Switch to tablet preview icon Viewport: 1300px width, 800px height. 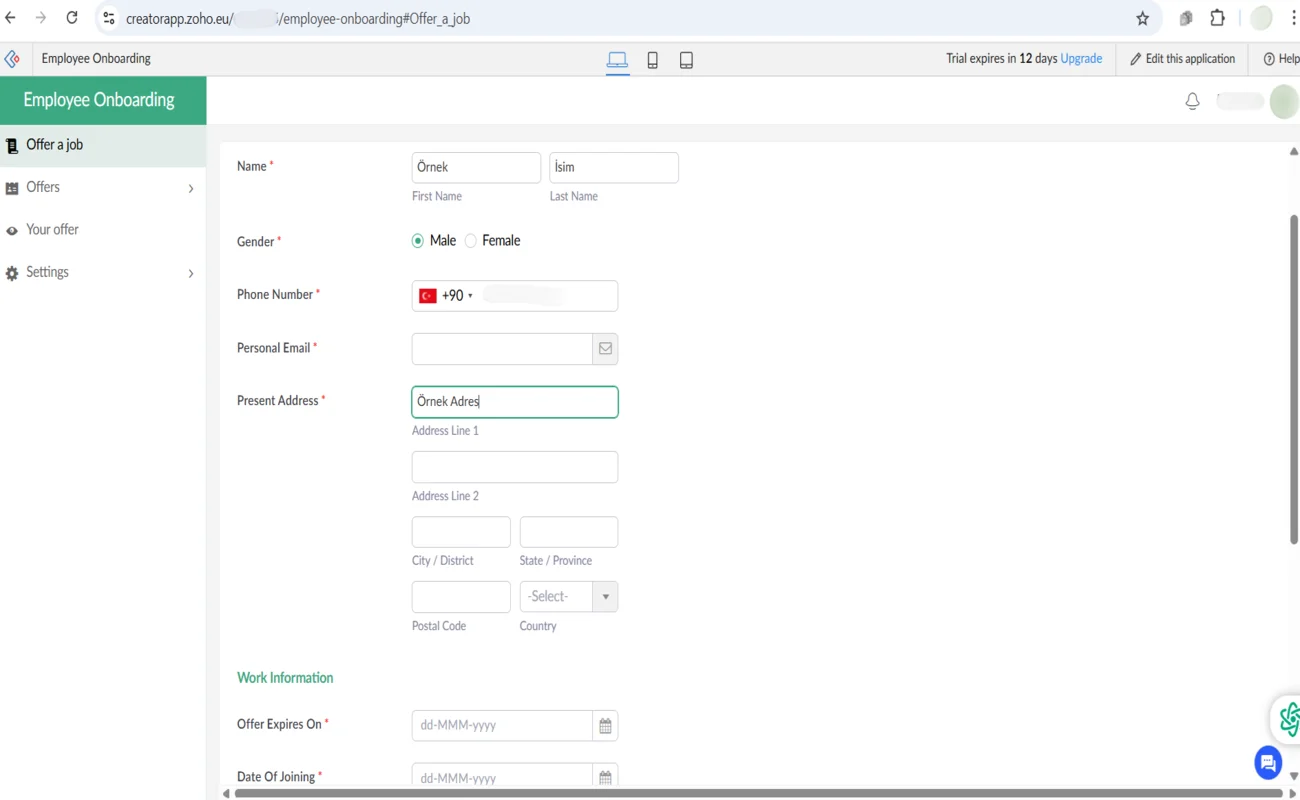tap(686, 60)
